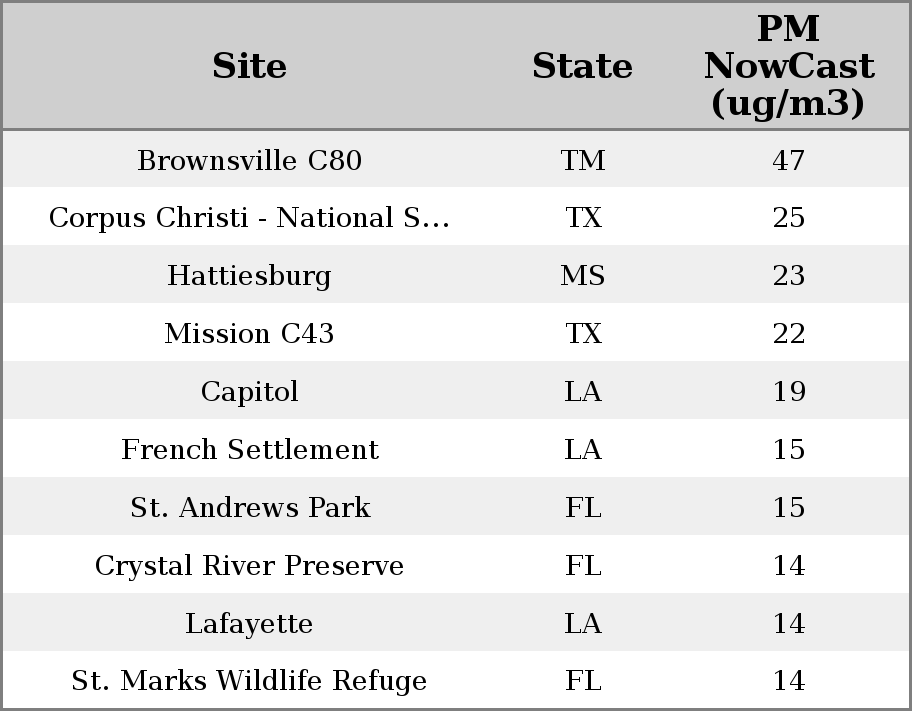The height and width of the screenshot is (711, 912).
Task: Click the MS state cell
Action: [x=582, y=276]
